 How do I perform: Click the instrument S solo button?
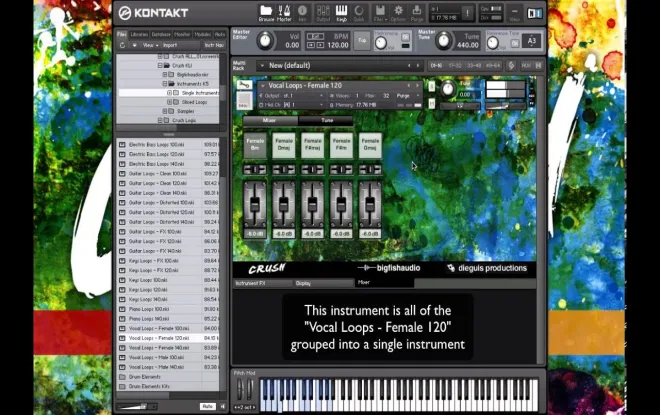point(431,87)
